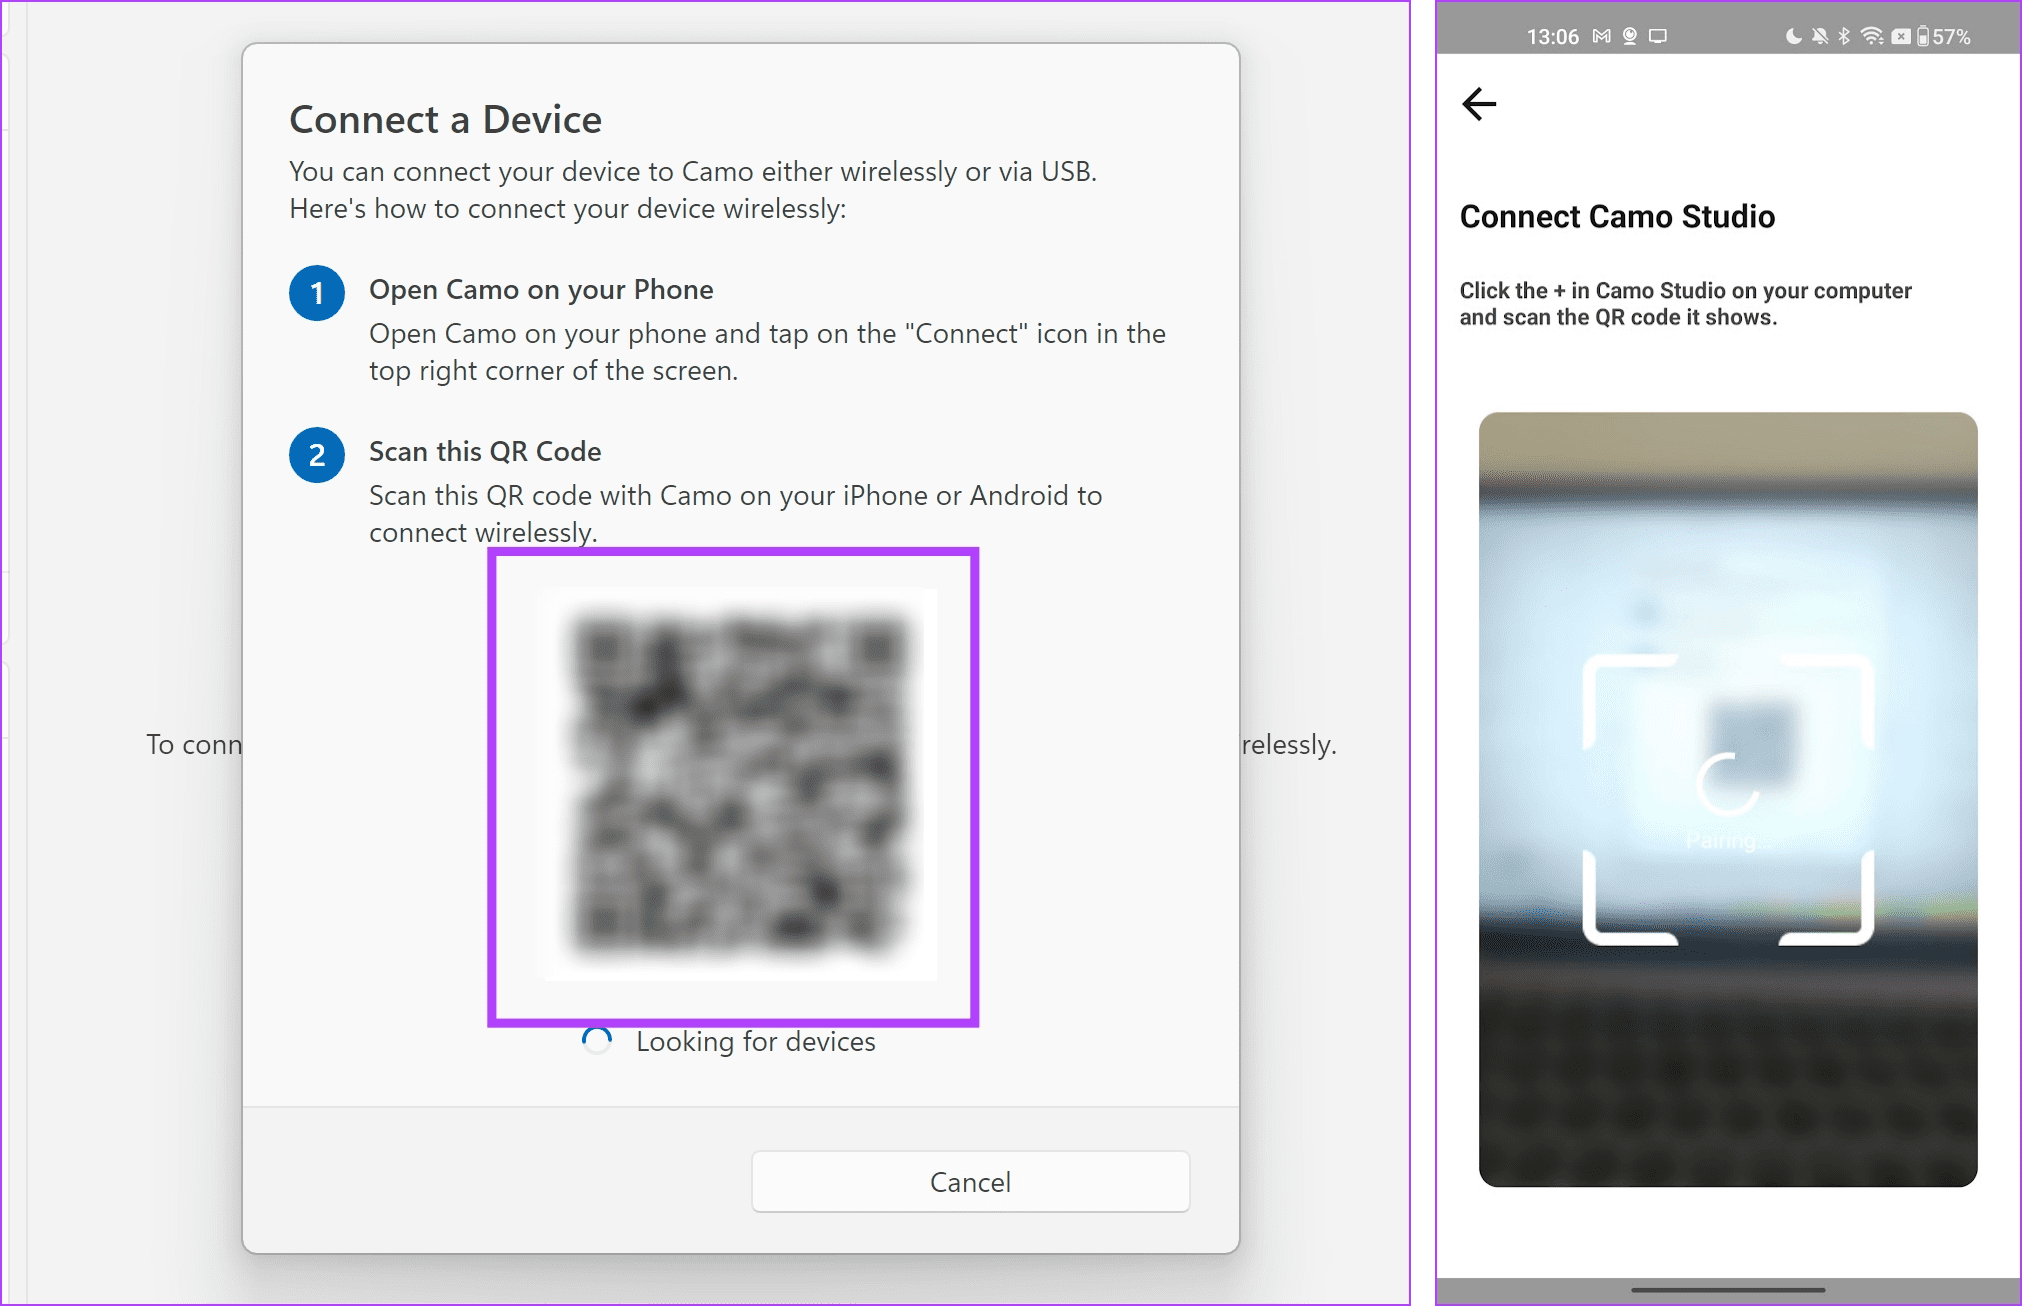Tap the 57% battery indicator on phone
The width and height of the screenshot is (2022, 1306).
pos(1943,37)
